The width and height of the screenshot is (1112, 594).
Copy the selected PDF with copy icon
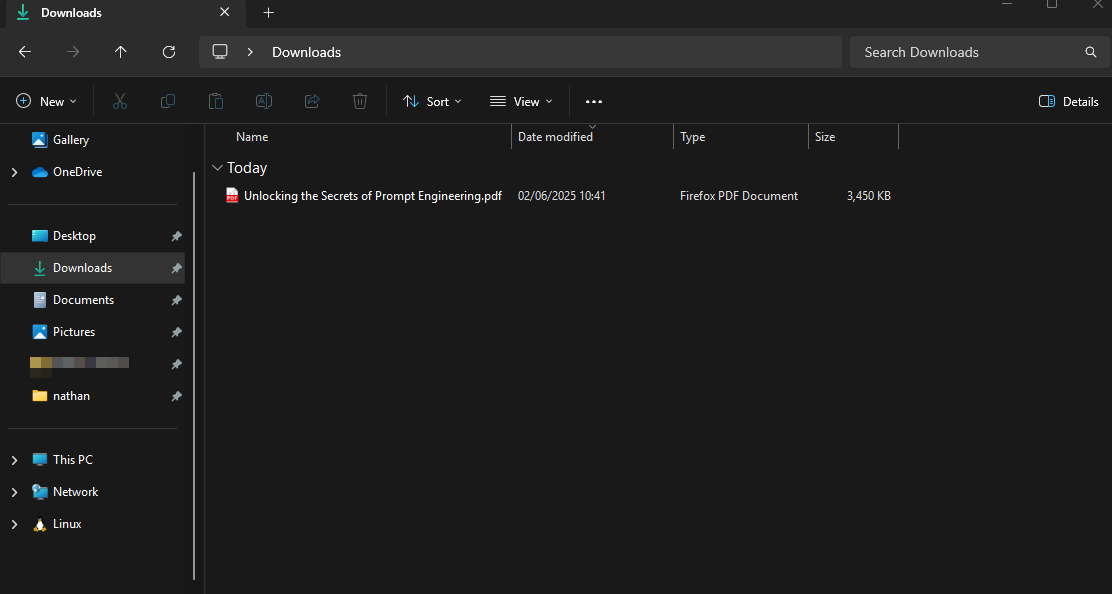click(168, 101)
